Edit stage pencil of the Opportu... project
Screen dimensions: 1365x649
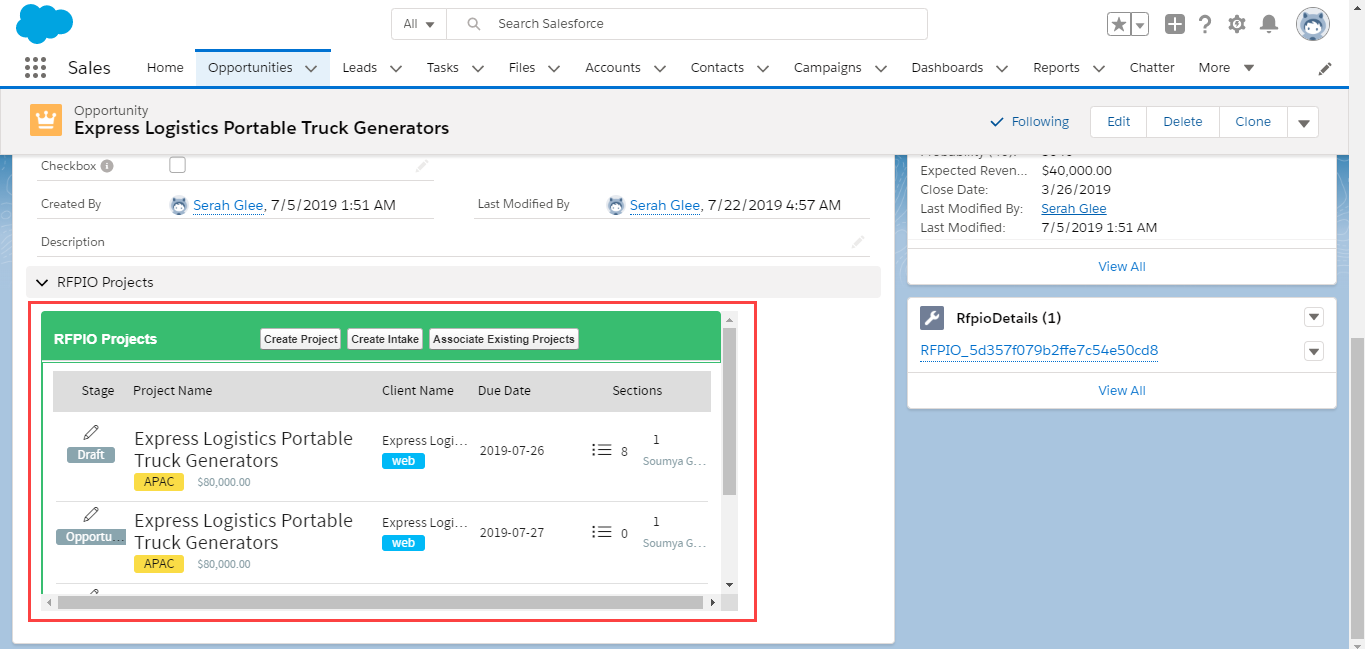click(91, 514)
